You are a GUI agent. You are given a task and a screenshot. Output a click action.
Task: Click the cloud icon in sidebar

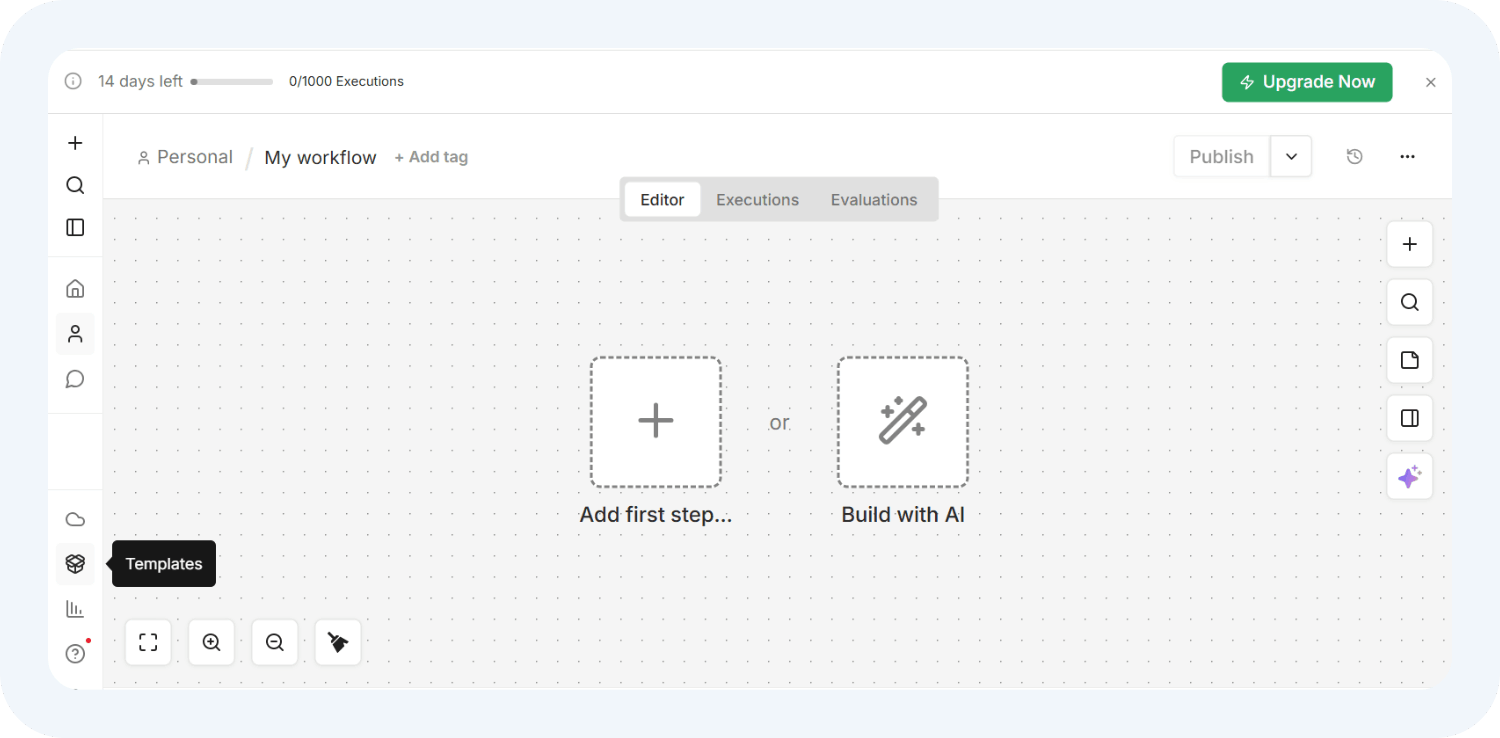pos(75,519)
